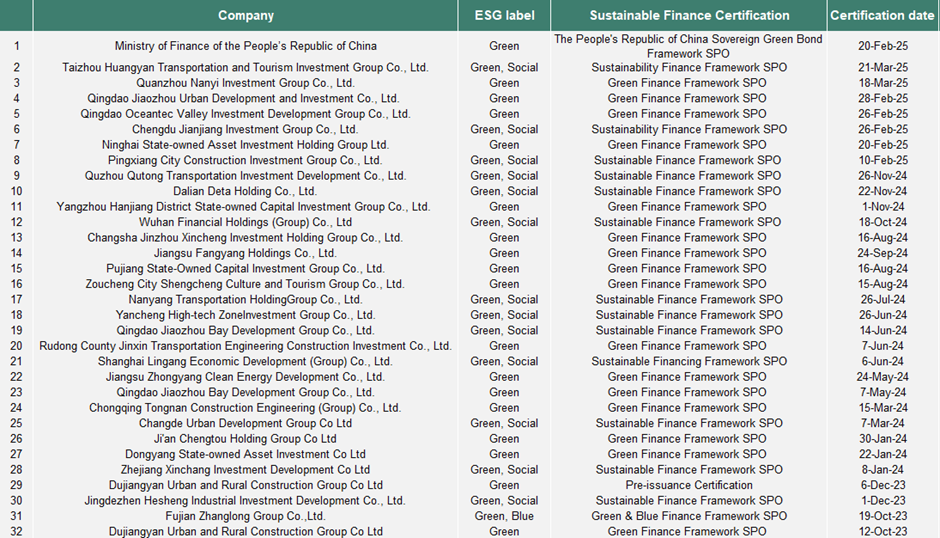Select Pingxiang City Construction Investment cell
The image size is (940, 538).
click(x=245, y=161)
